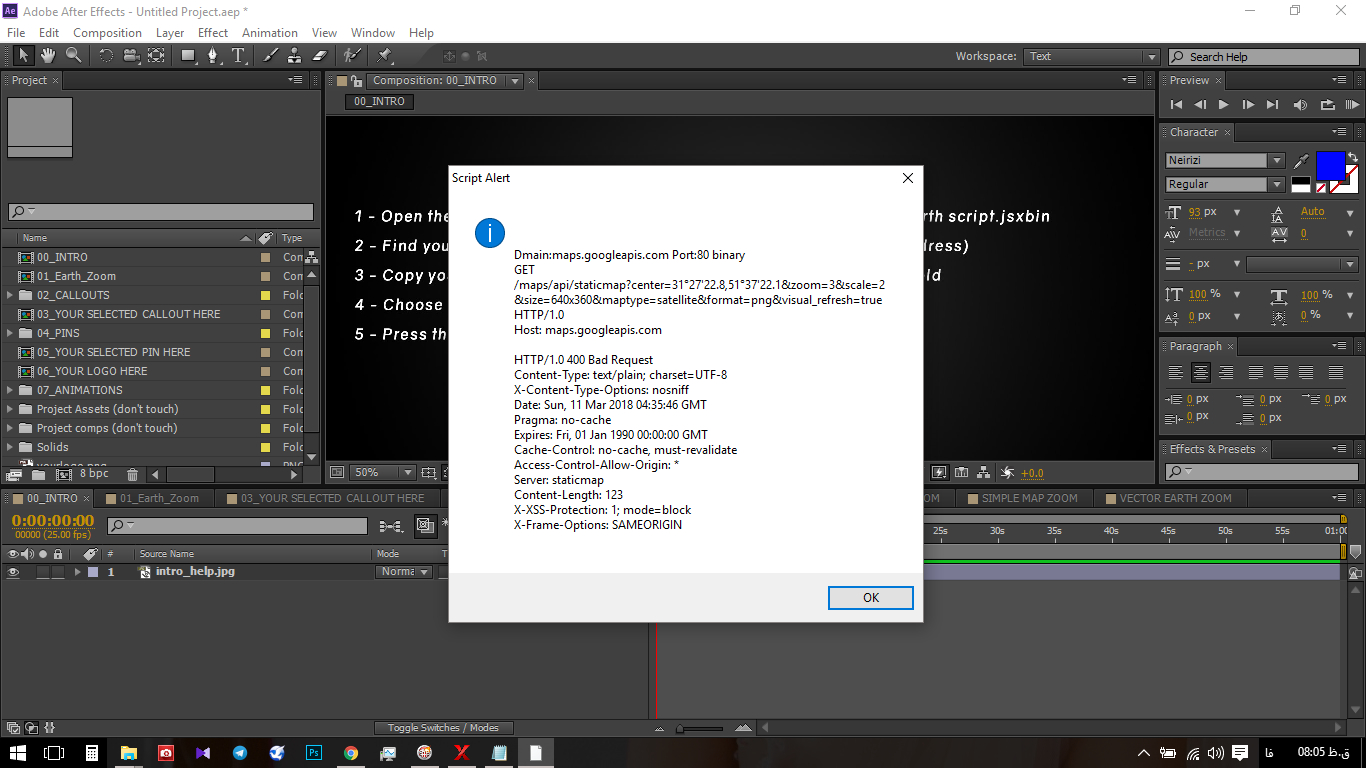Open the Composition 00_INTRO viewer dropdown
Screen dimensions: 1366x768
(x=515, y=81)
